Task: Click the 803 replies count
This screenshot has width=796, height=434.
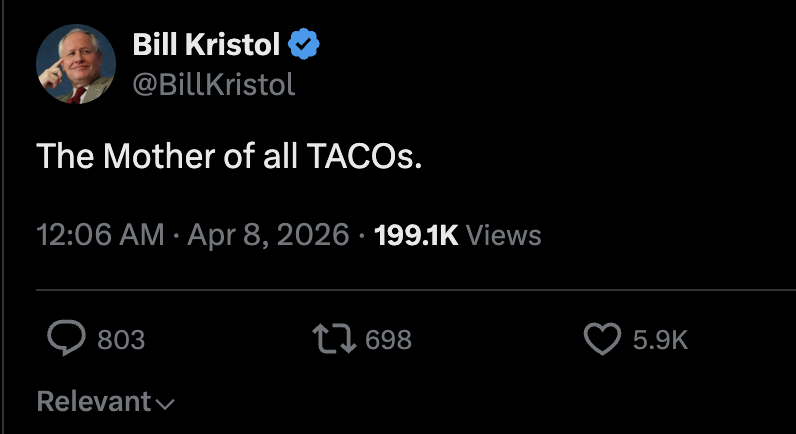Action: (121, 340)
